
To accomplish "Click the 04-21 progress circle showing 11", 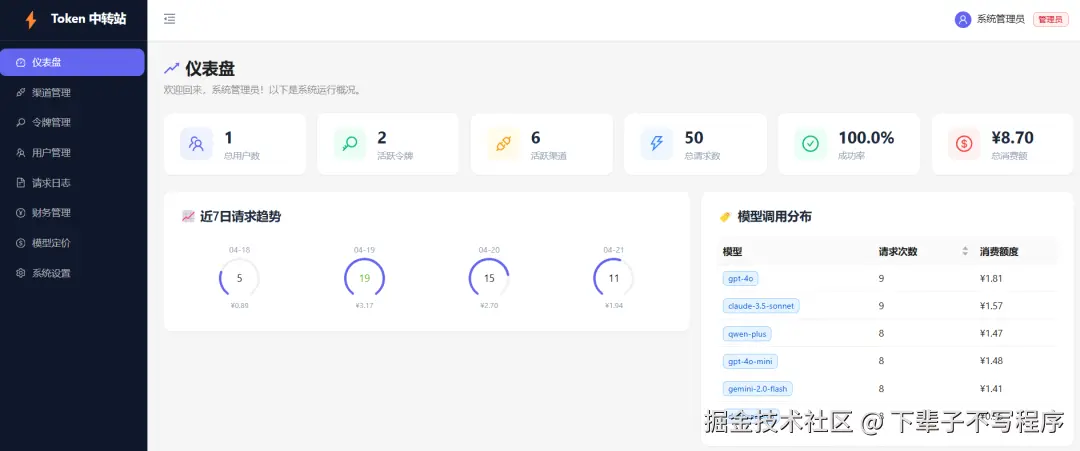I will click(614, 279).
